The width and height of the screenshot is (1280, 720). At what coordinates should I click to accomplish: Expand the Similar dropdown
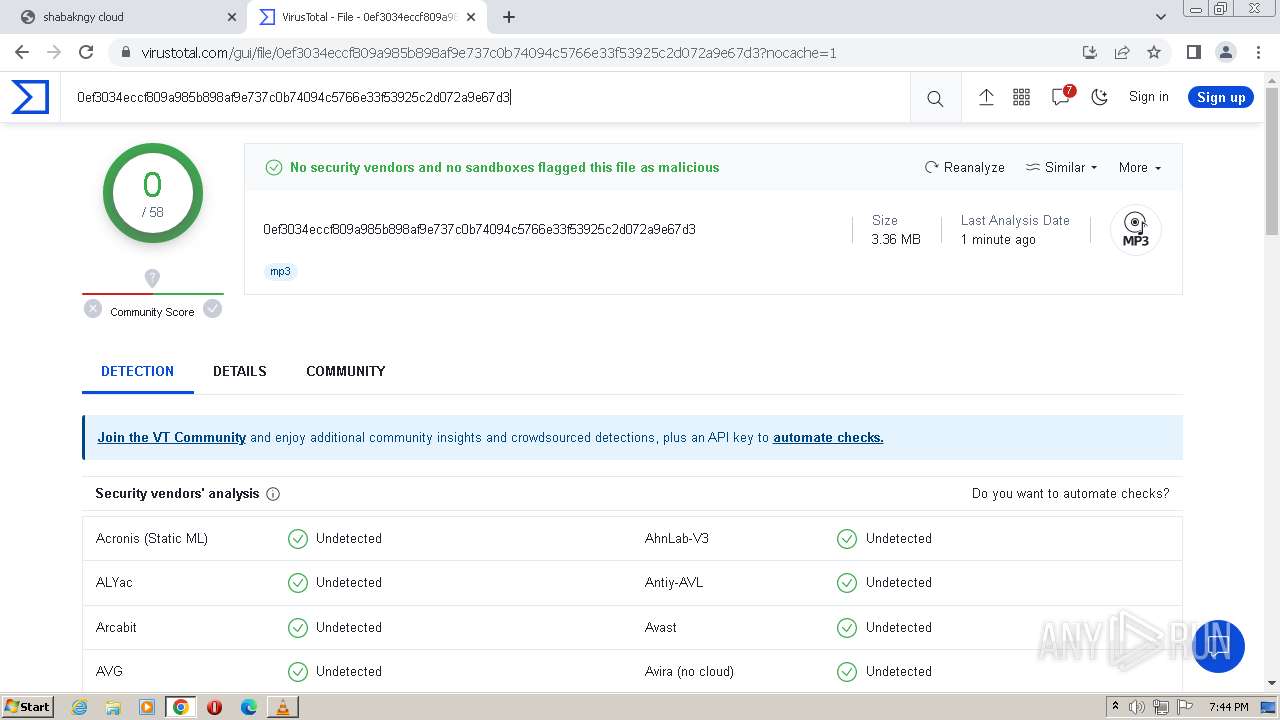1062,167
